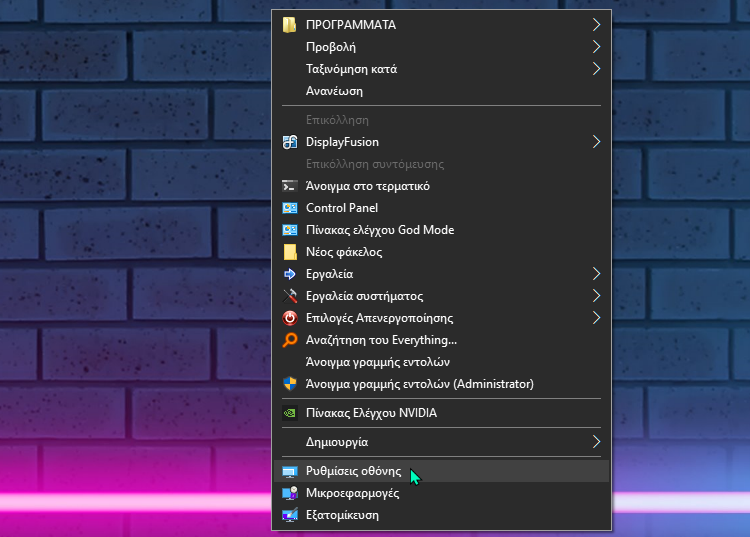
Task: Click the DisplayFusion icon
Action: [290, 142]
